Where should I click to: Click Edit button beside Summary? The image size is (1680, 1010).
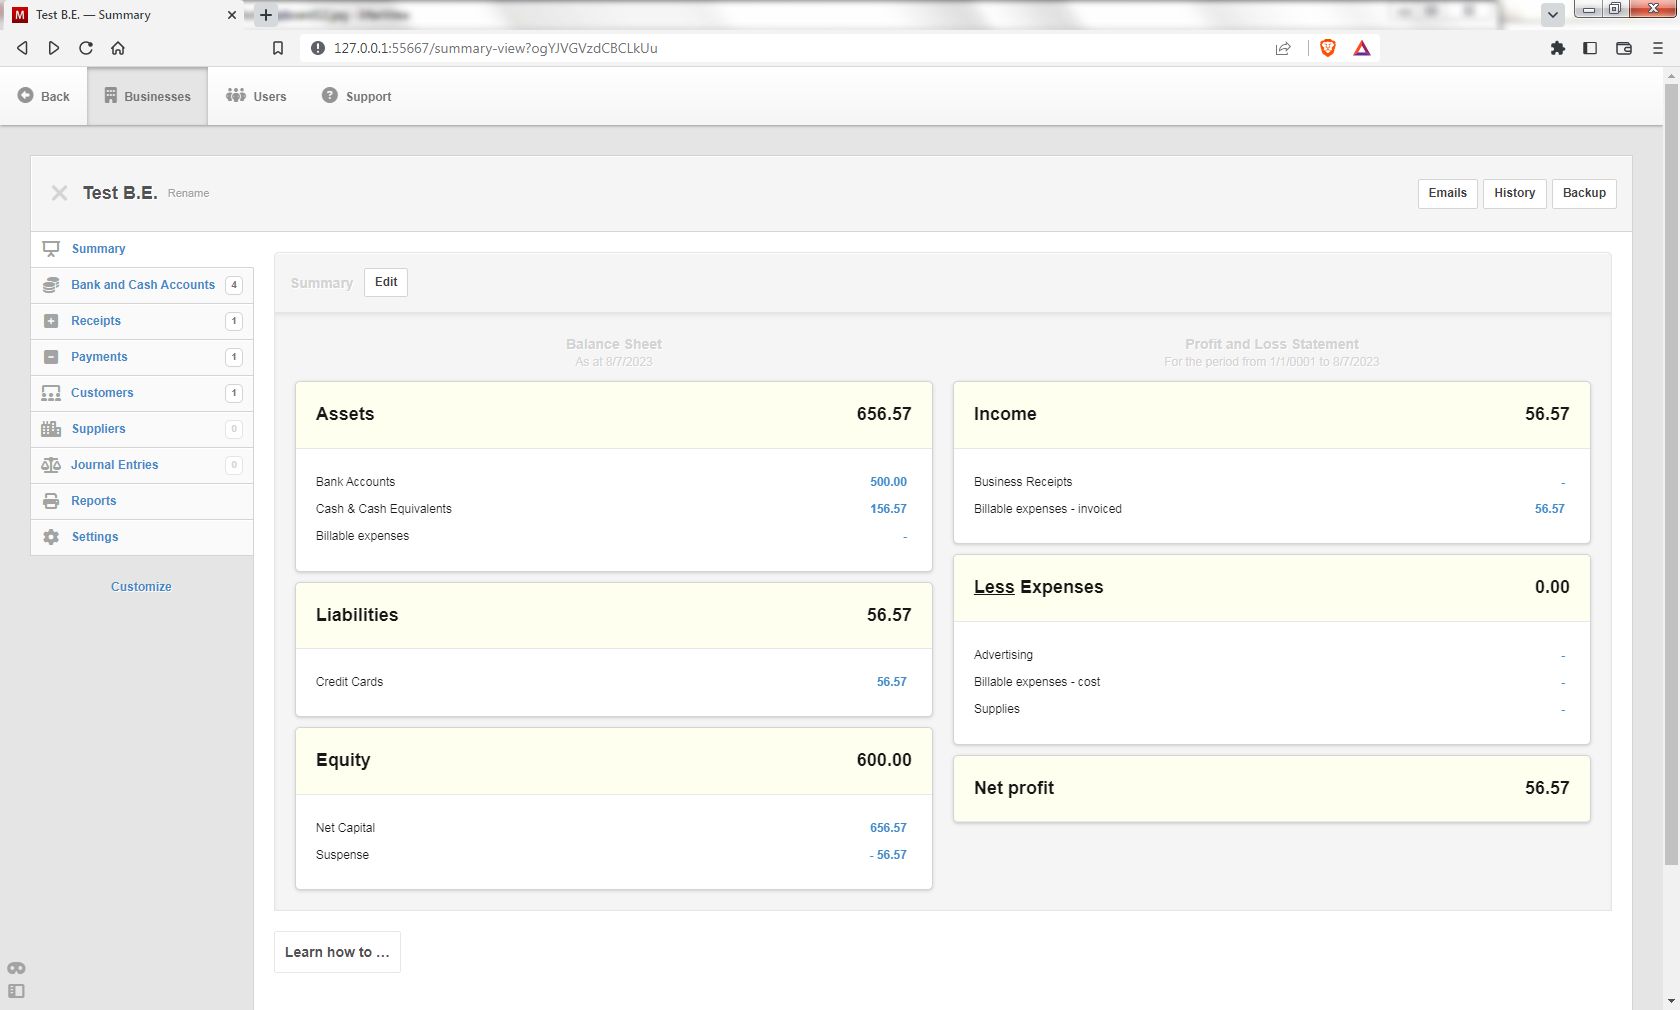tap(386, 282)
